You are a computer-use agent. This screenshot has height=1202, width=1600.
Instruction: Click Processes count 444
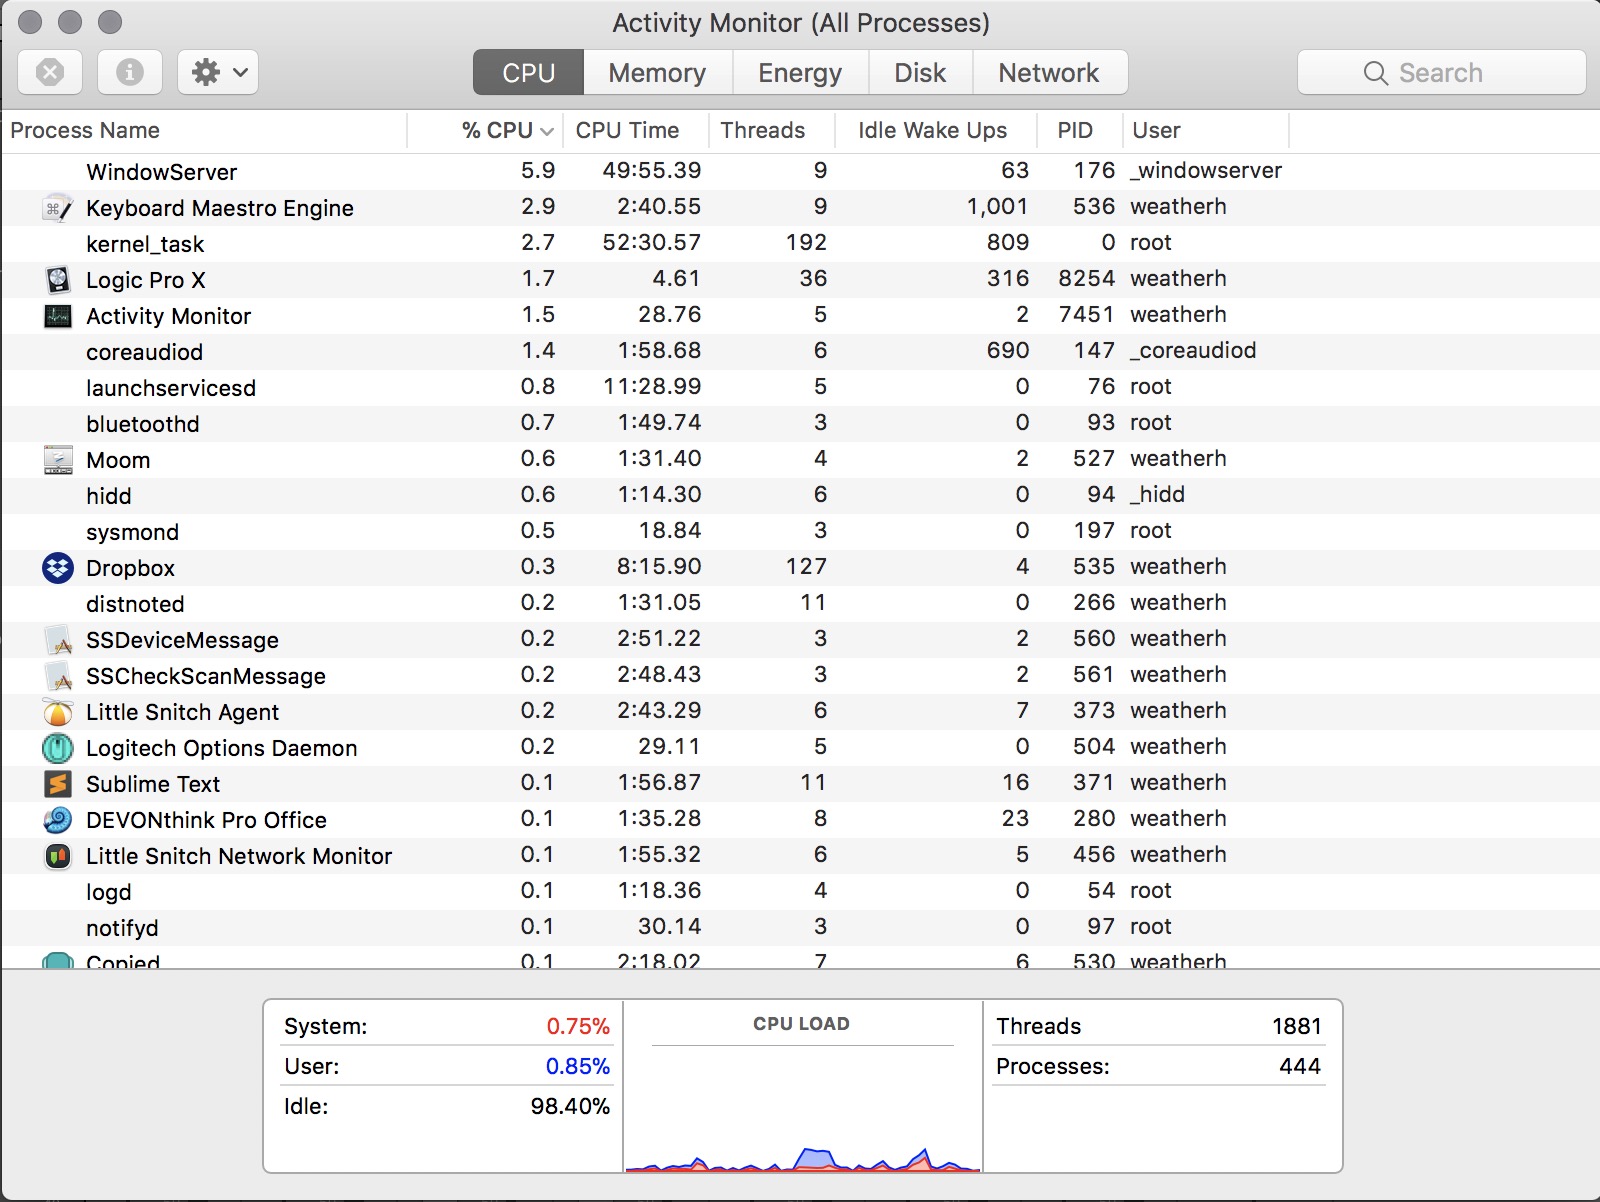(1300, 1066)
